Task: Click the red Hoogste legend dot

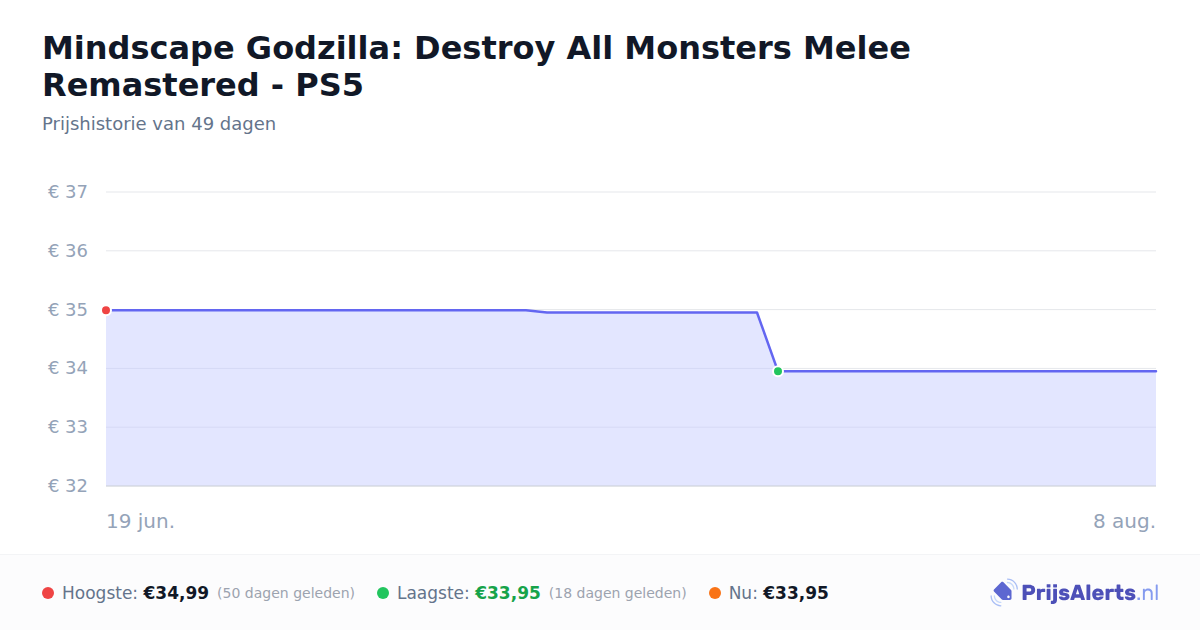Action: click(48, 593)
